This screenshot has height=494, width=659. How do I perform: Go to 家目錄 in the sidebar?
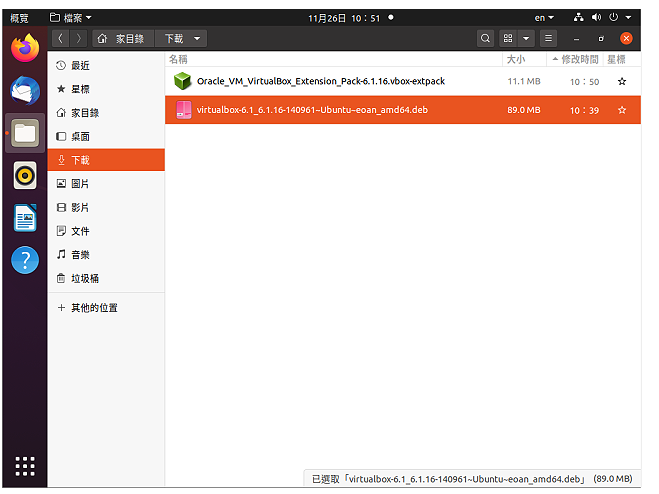[x=106, y=113]
